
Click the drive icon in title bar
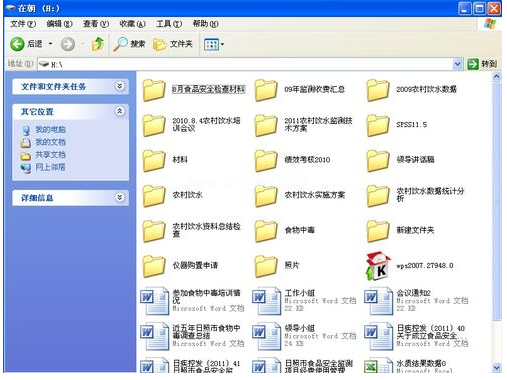coord(10,8)
